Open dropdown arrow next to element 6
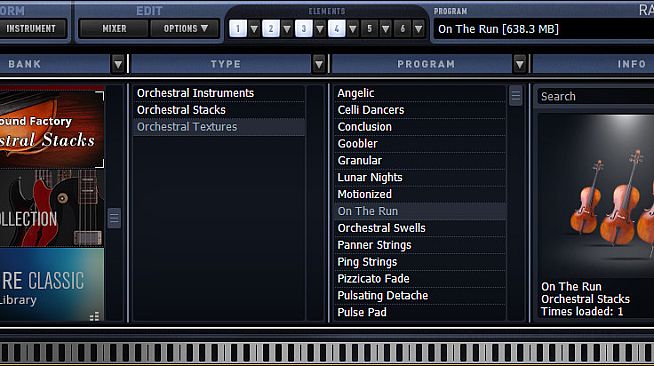Image resolution: width=654 pixels, height=366 pixels. (x=418, y=29)
